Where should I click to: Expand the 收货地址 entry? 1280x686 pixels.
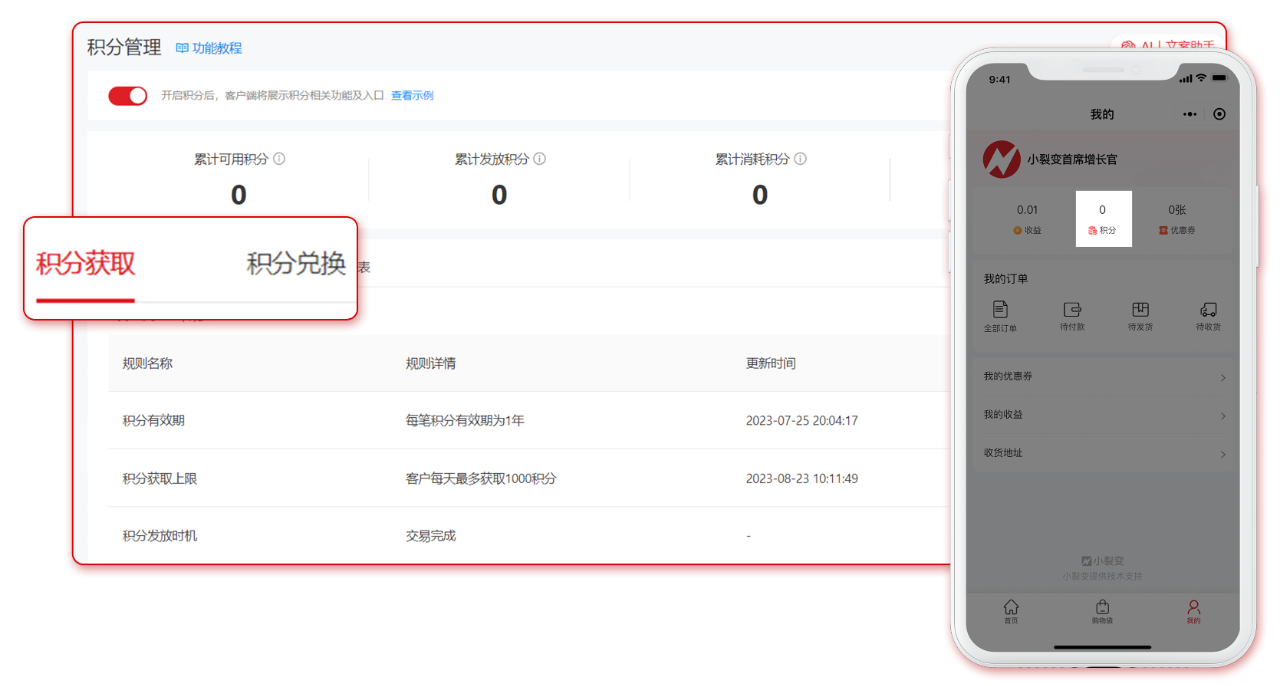[x=1222, y=453]
